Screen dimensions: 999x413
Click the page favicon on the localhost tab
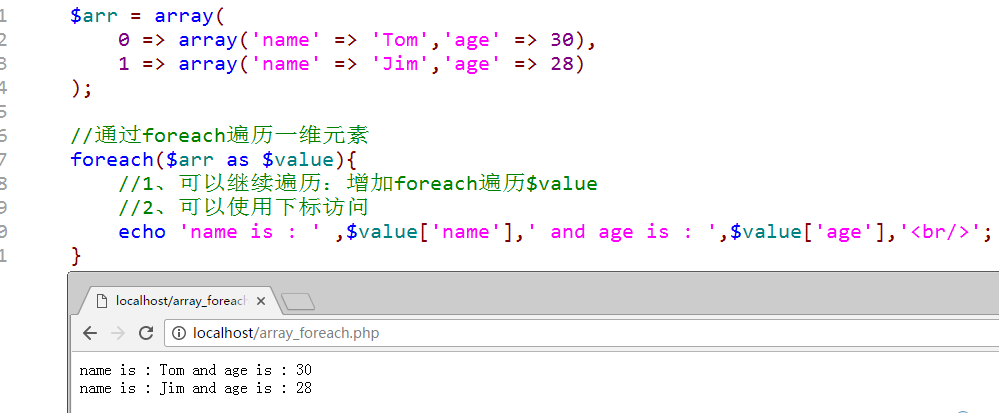(100, 300)
